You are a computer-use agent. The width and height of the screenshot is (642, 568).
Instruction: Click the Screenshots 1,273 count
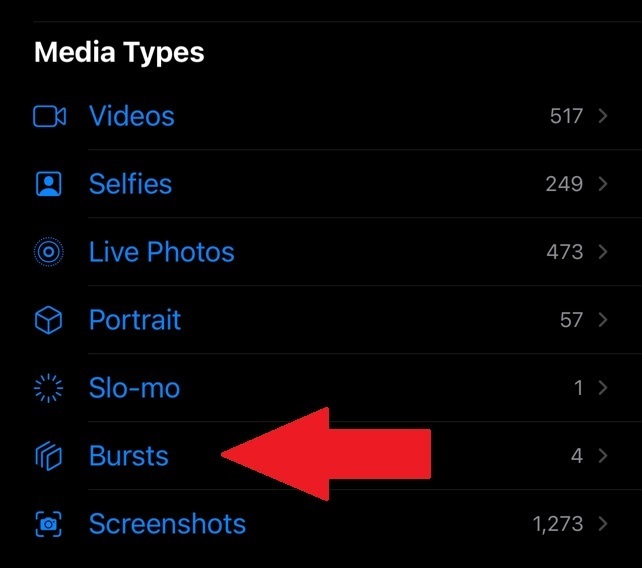[558, 524]
